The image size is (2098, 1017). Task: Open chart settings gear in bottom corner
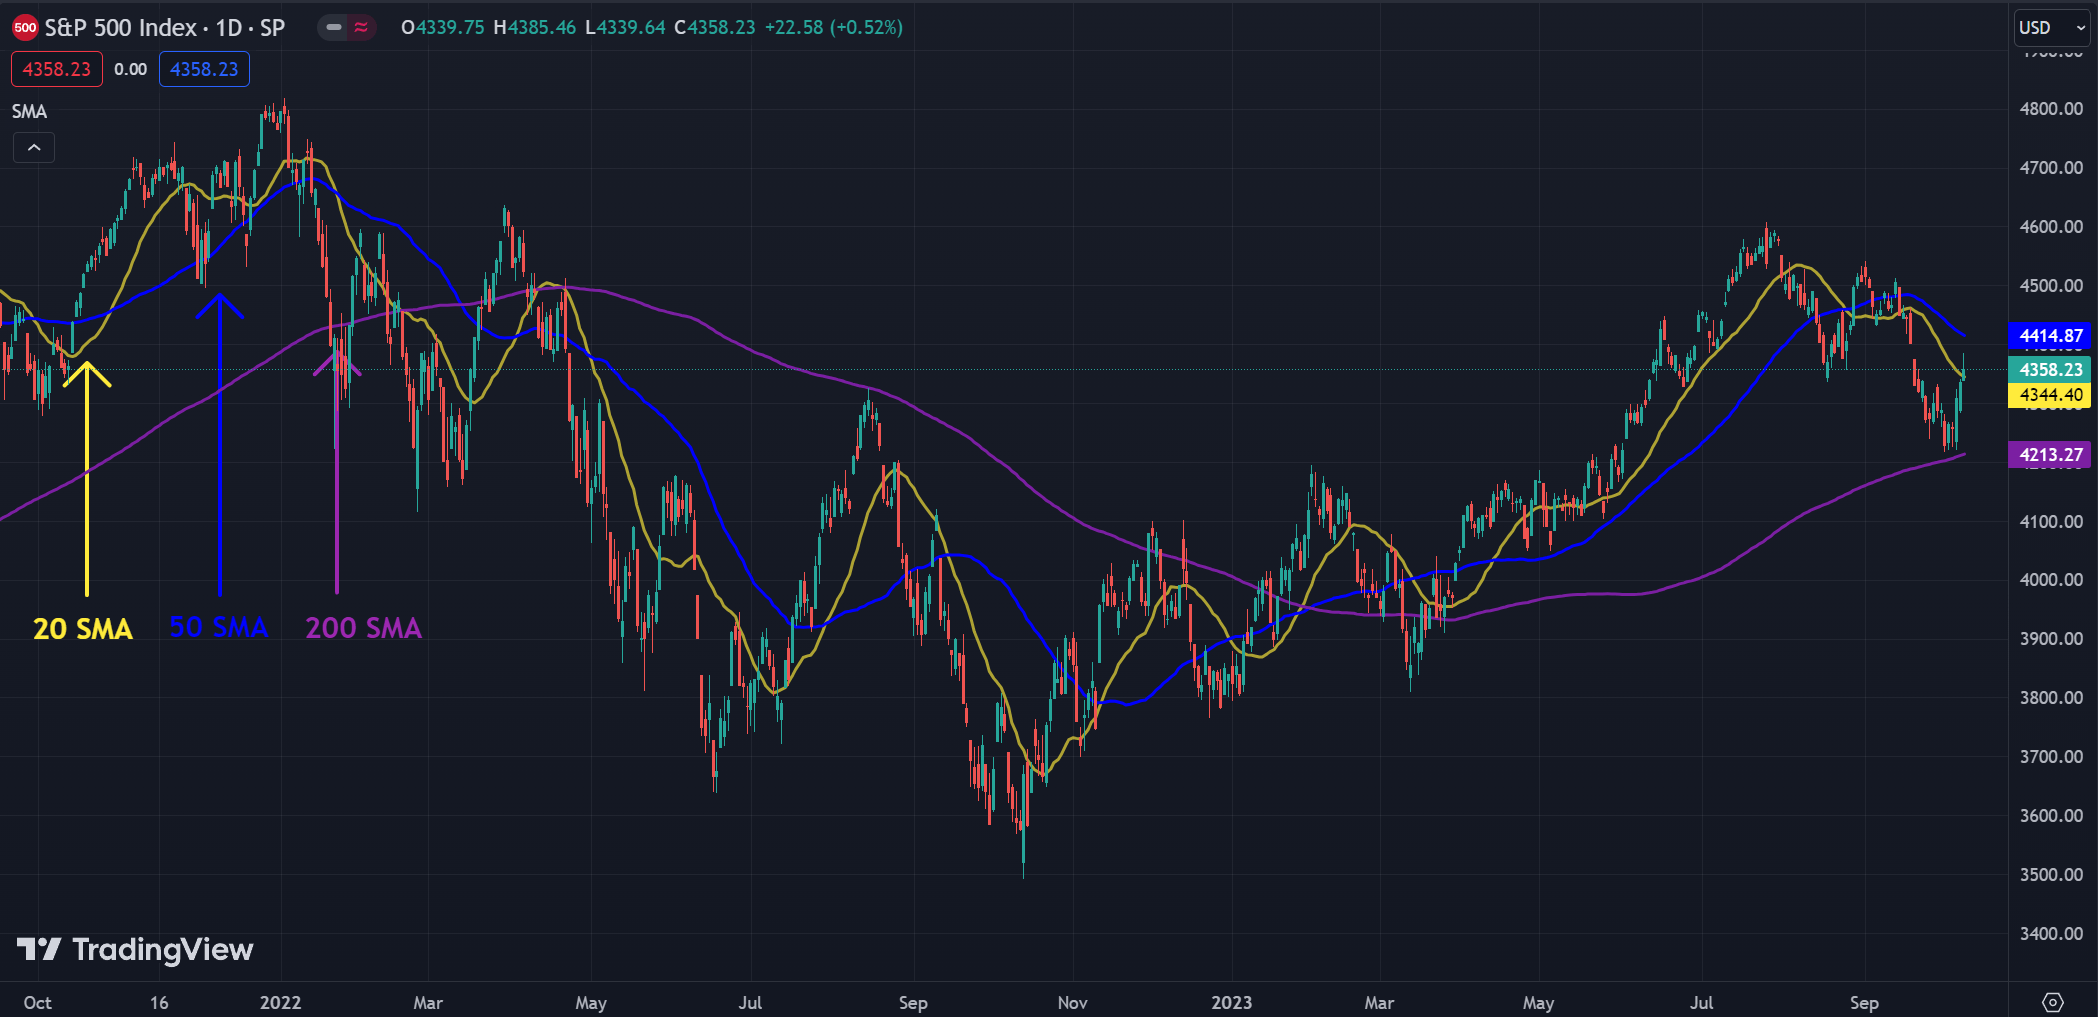pyautogui.click(x=2052, y=1002)
